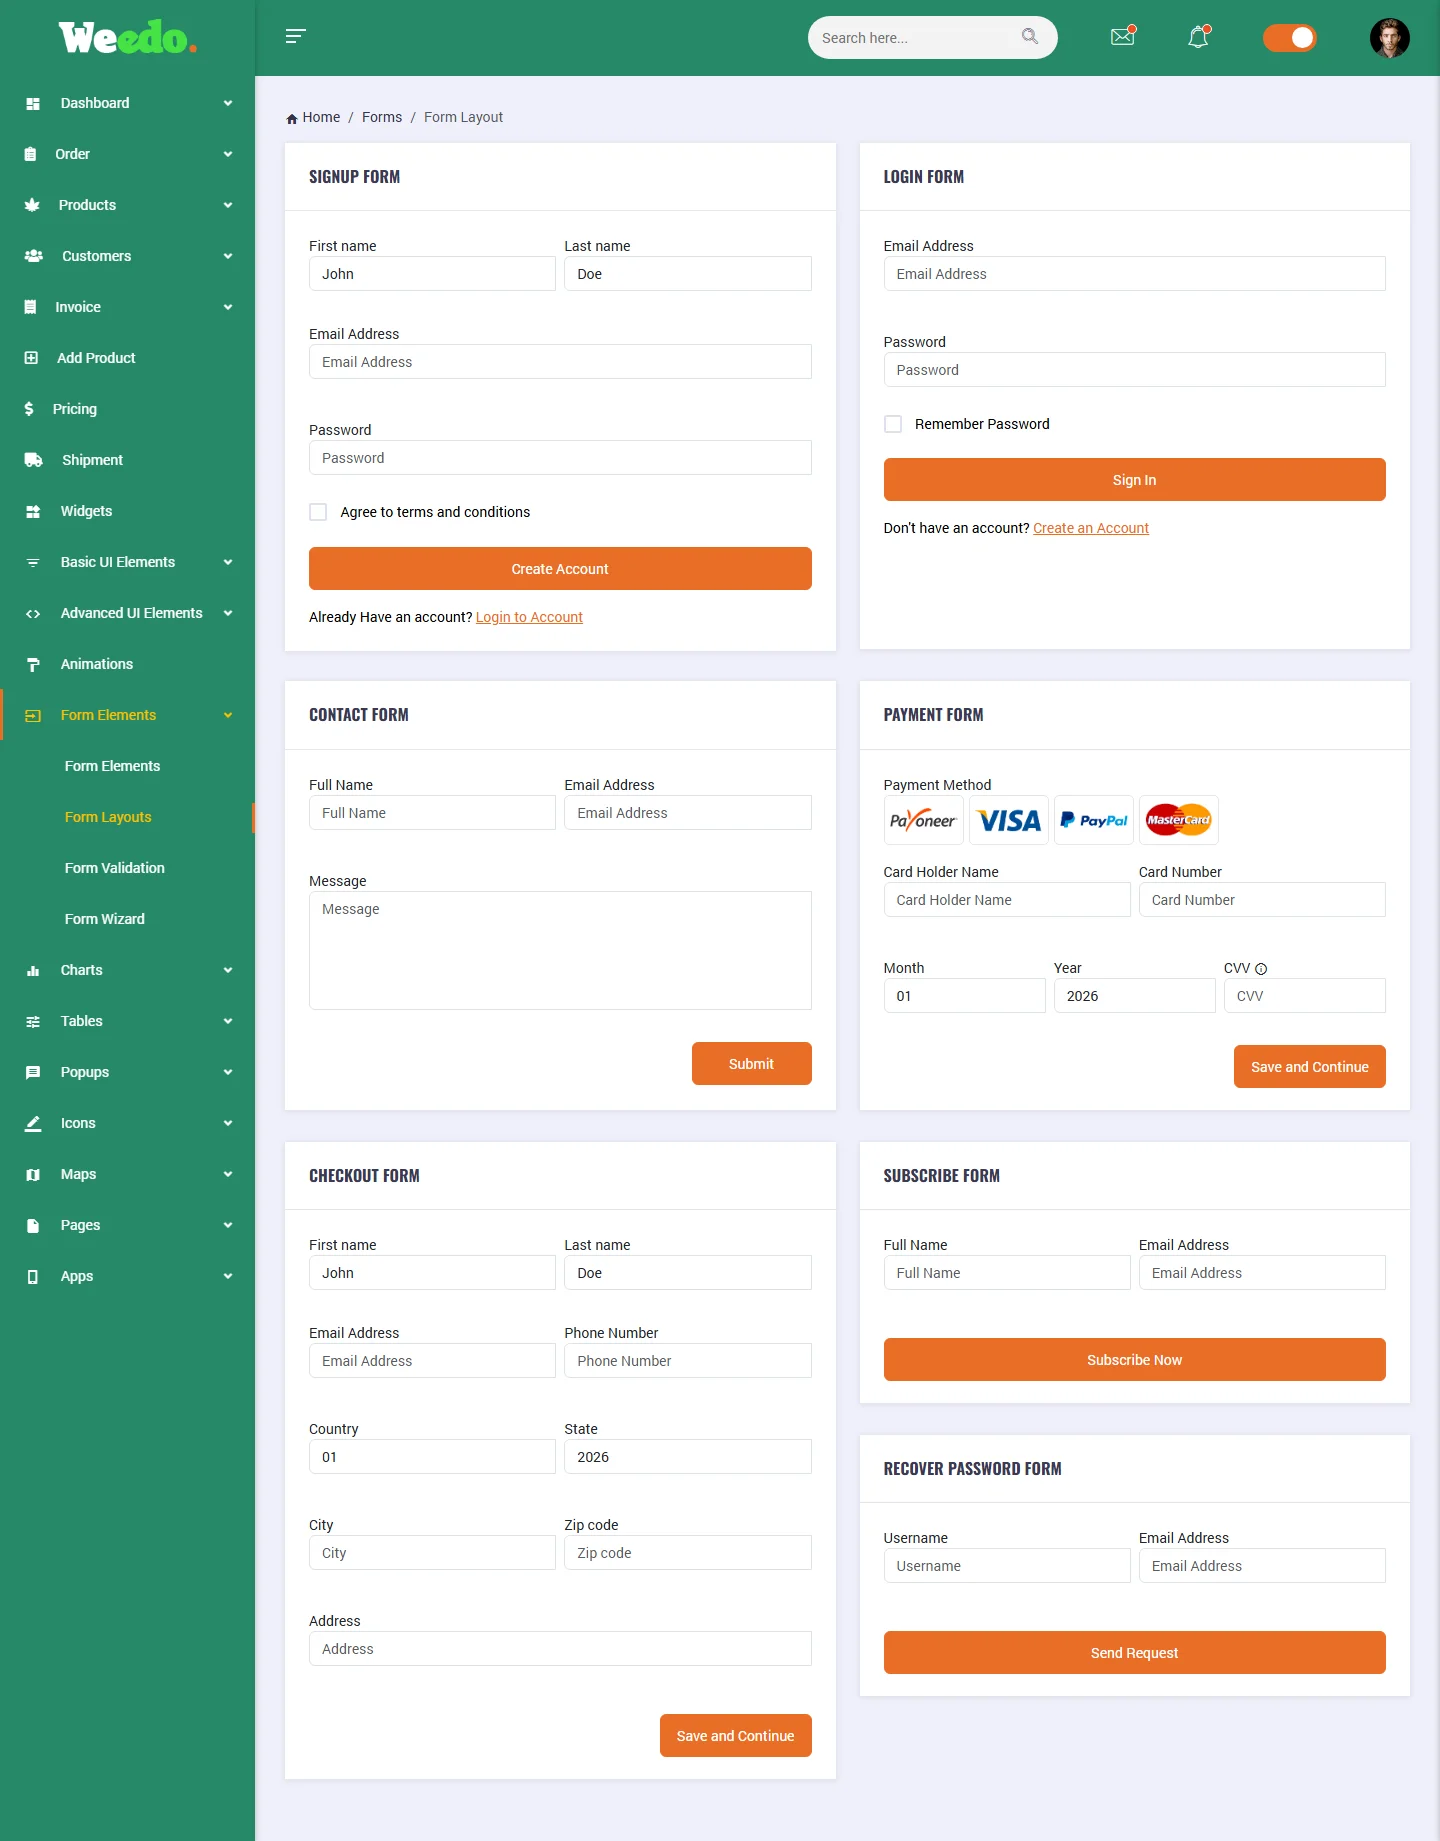1440x1841 pixels.
Task: Click the Popups message icon
Action: (33, 1072)
